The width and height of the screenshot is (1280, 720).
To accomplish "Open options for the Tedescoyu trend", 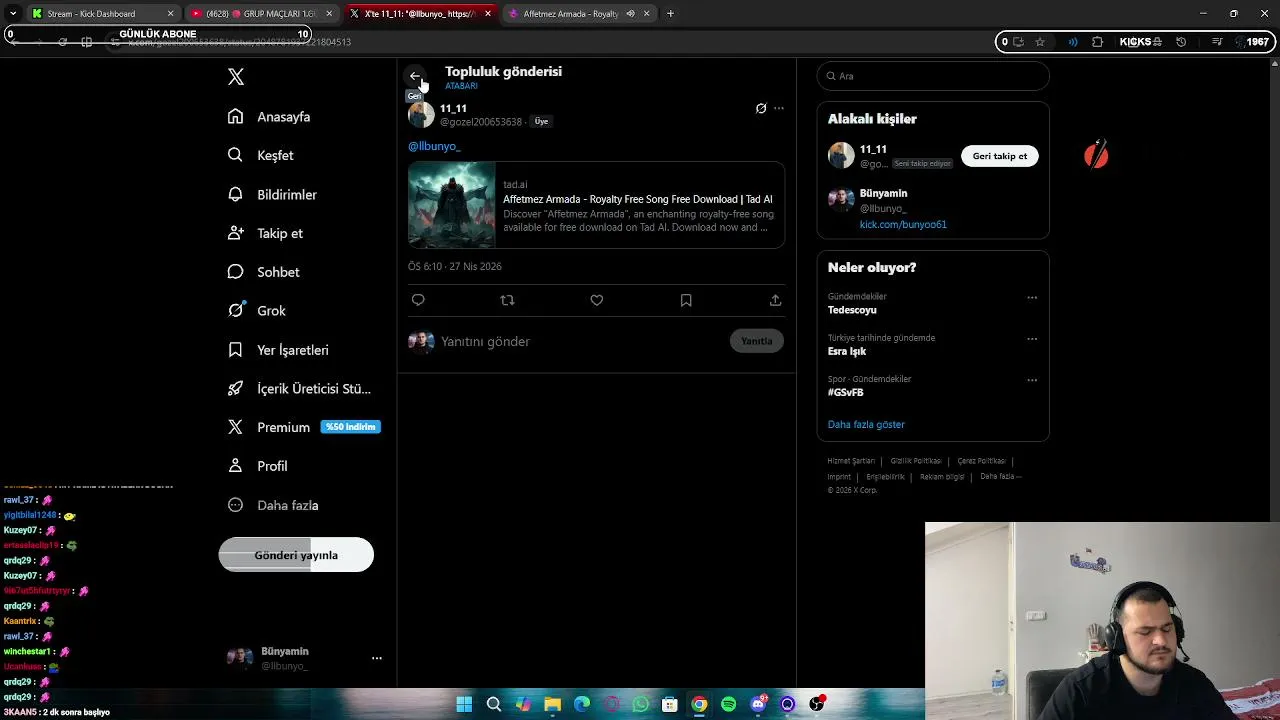I will click(x=1032, y=297).
